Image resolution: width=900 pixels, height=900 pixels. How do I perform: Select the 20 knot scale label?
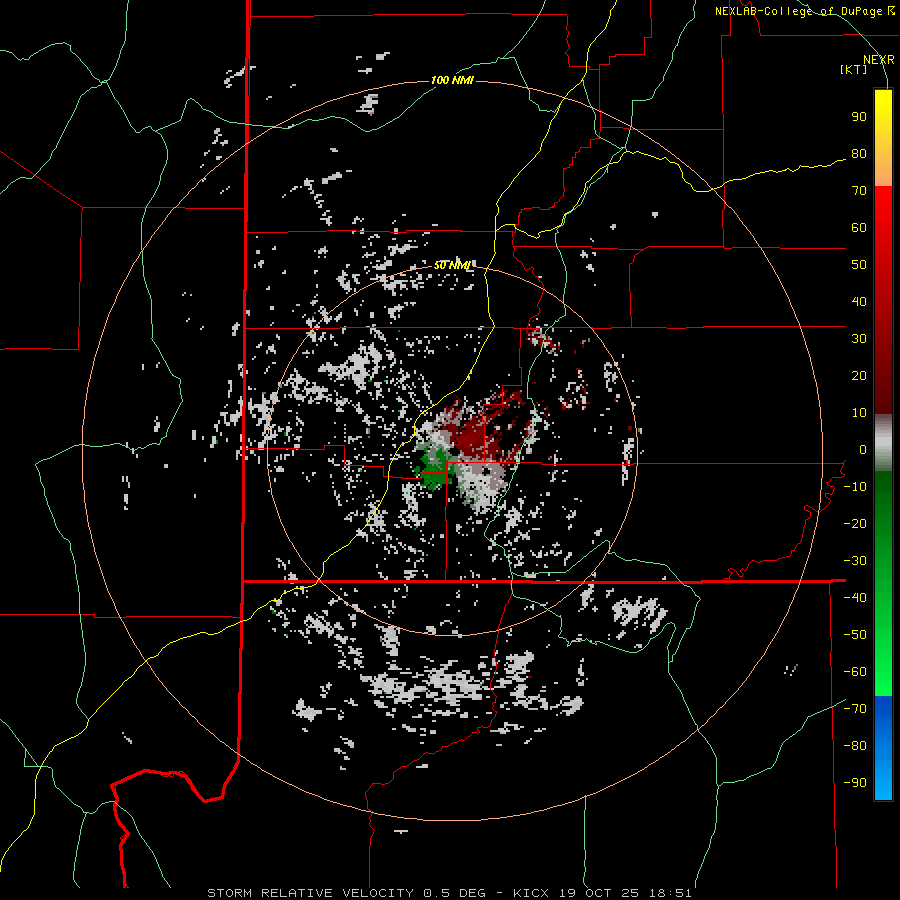pos(859,376)
